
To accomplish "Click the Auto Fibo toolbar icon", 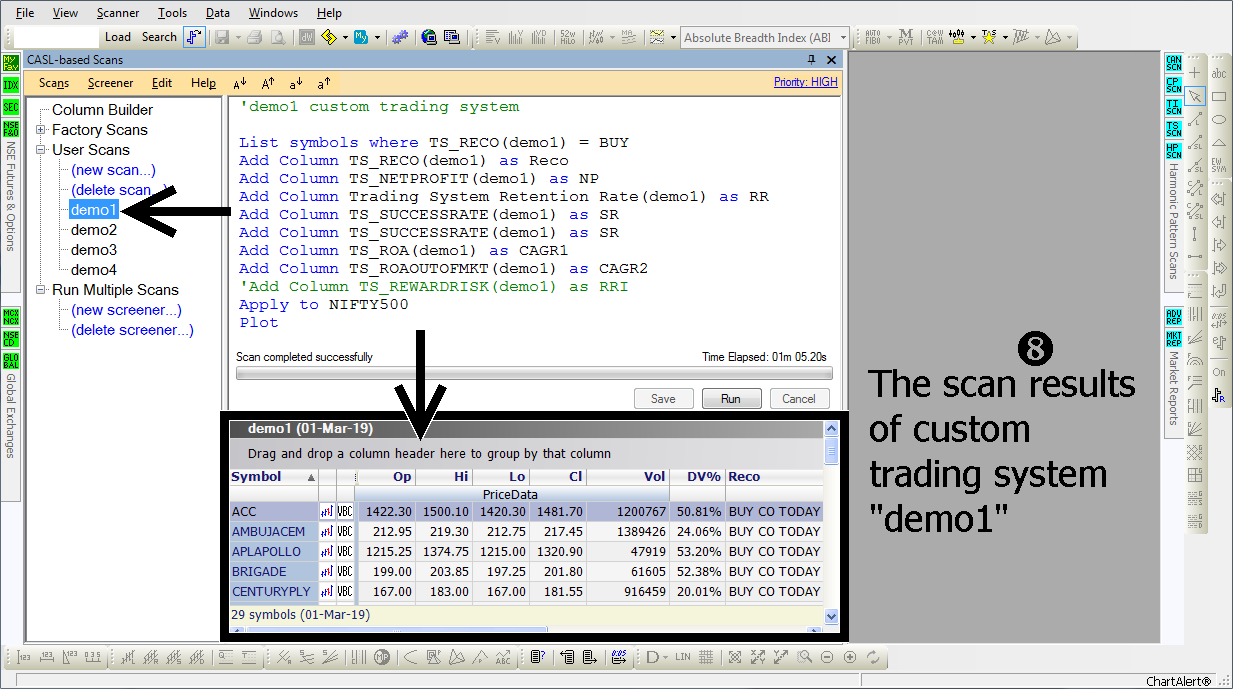I will [x=872, y=37].
